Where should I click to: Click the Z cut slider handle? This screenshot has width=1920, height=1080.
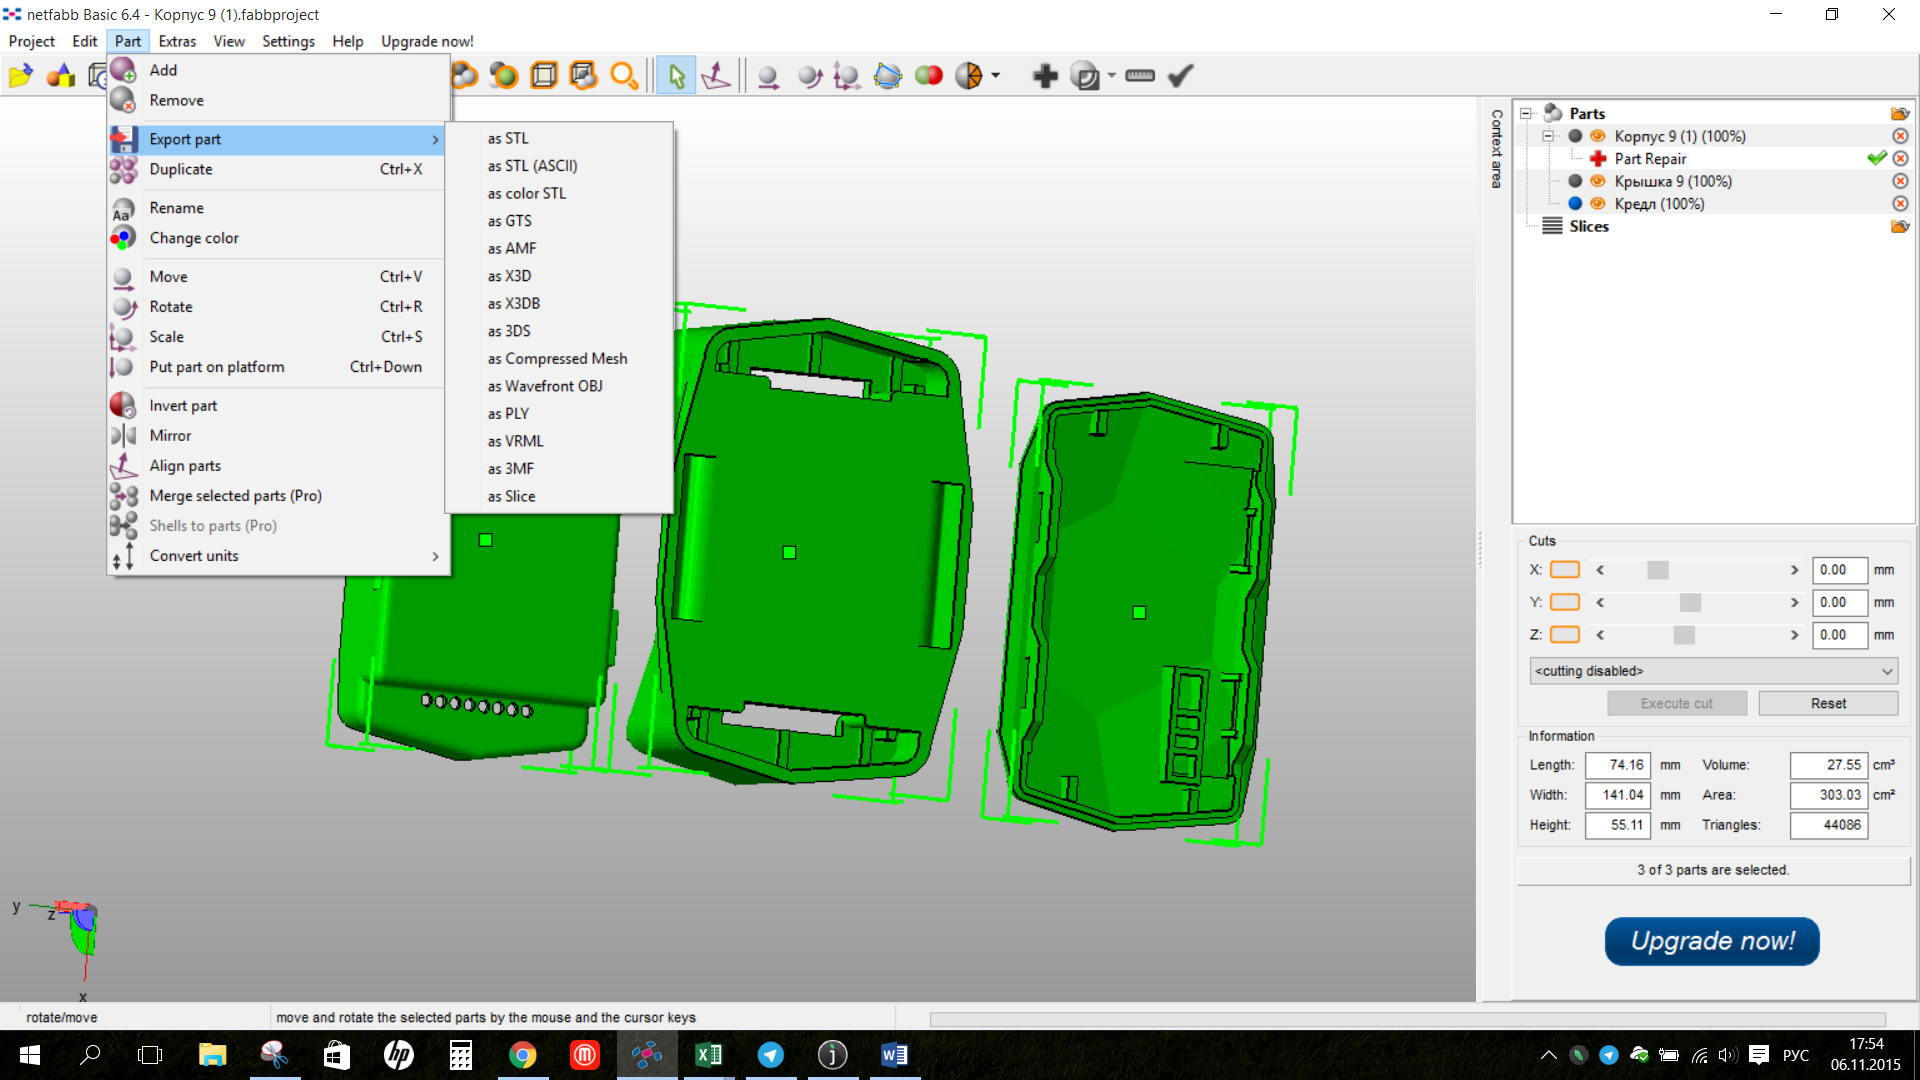1684,635
